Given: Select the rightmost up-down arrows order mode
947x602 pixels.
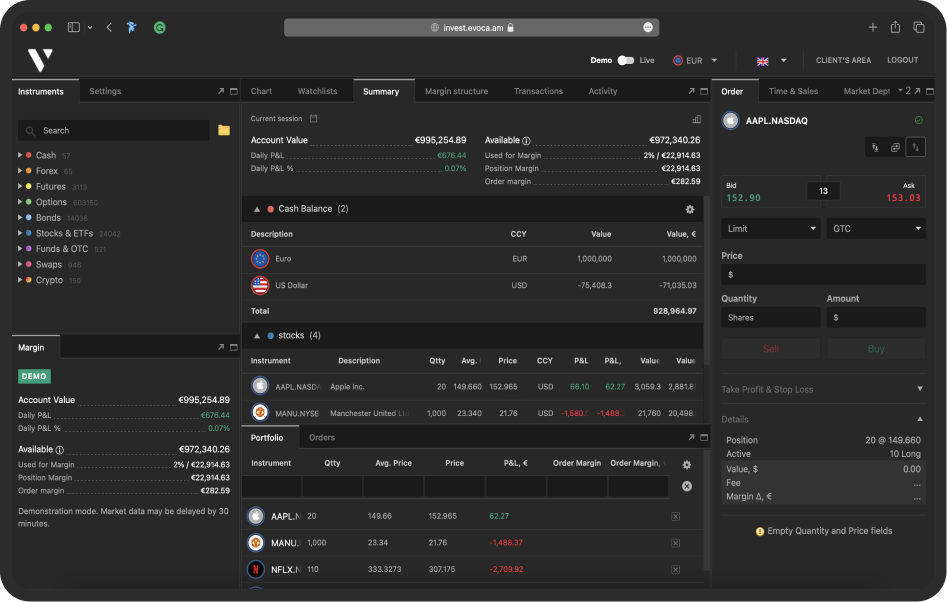Looking at the screenshot, I should click(916, 147).
